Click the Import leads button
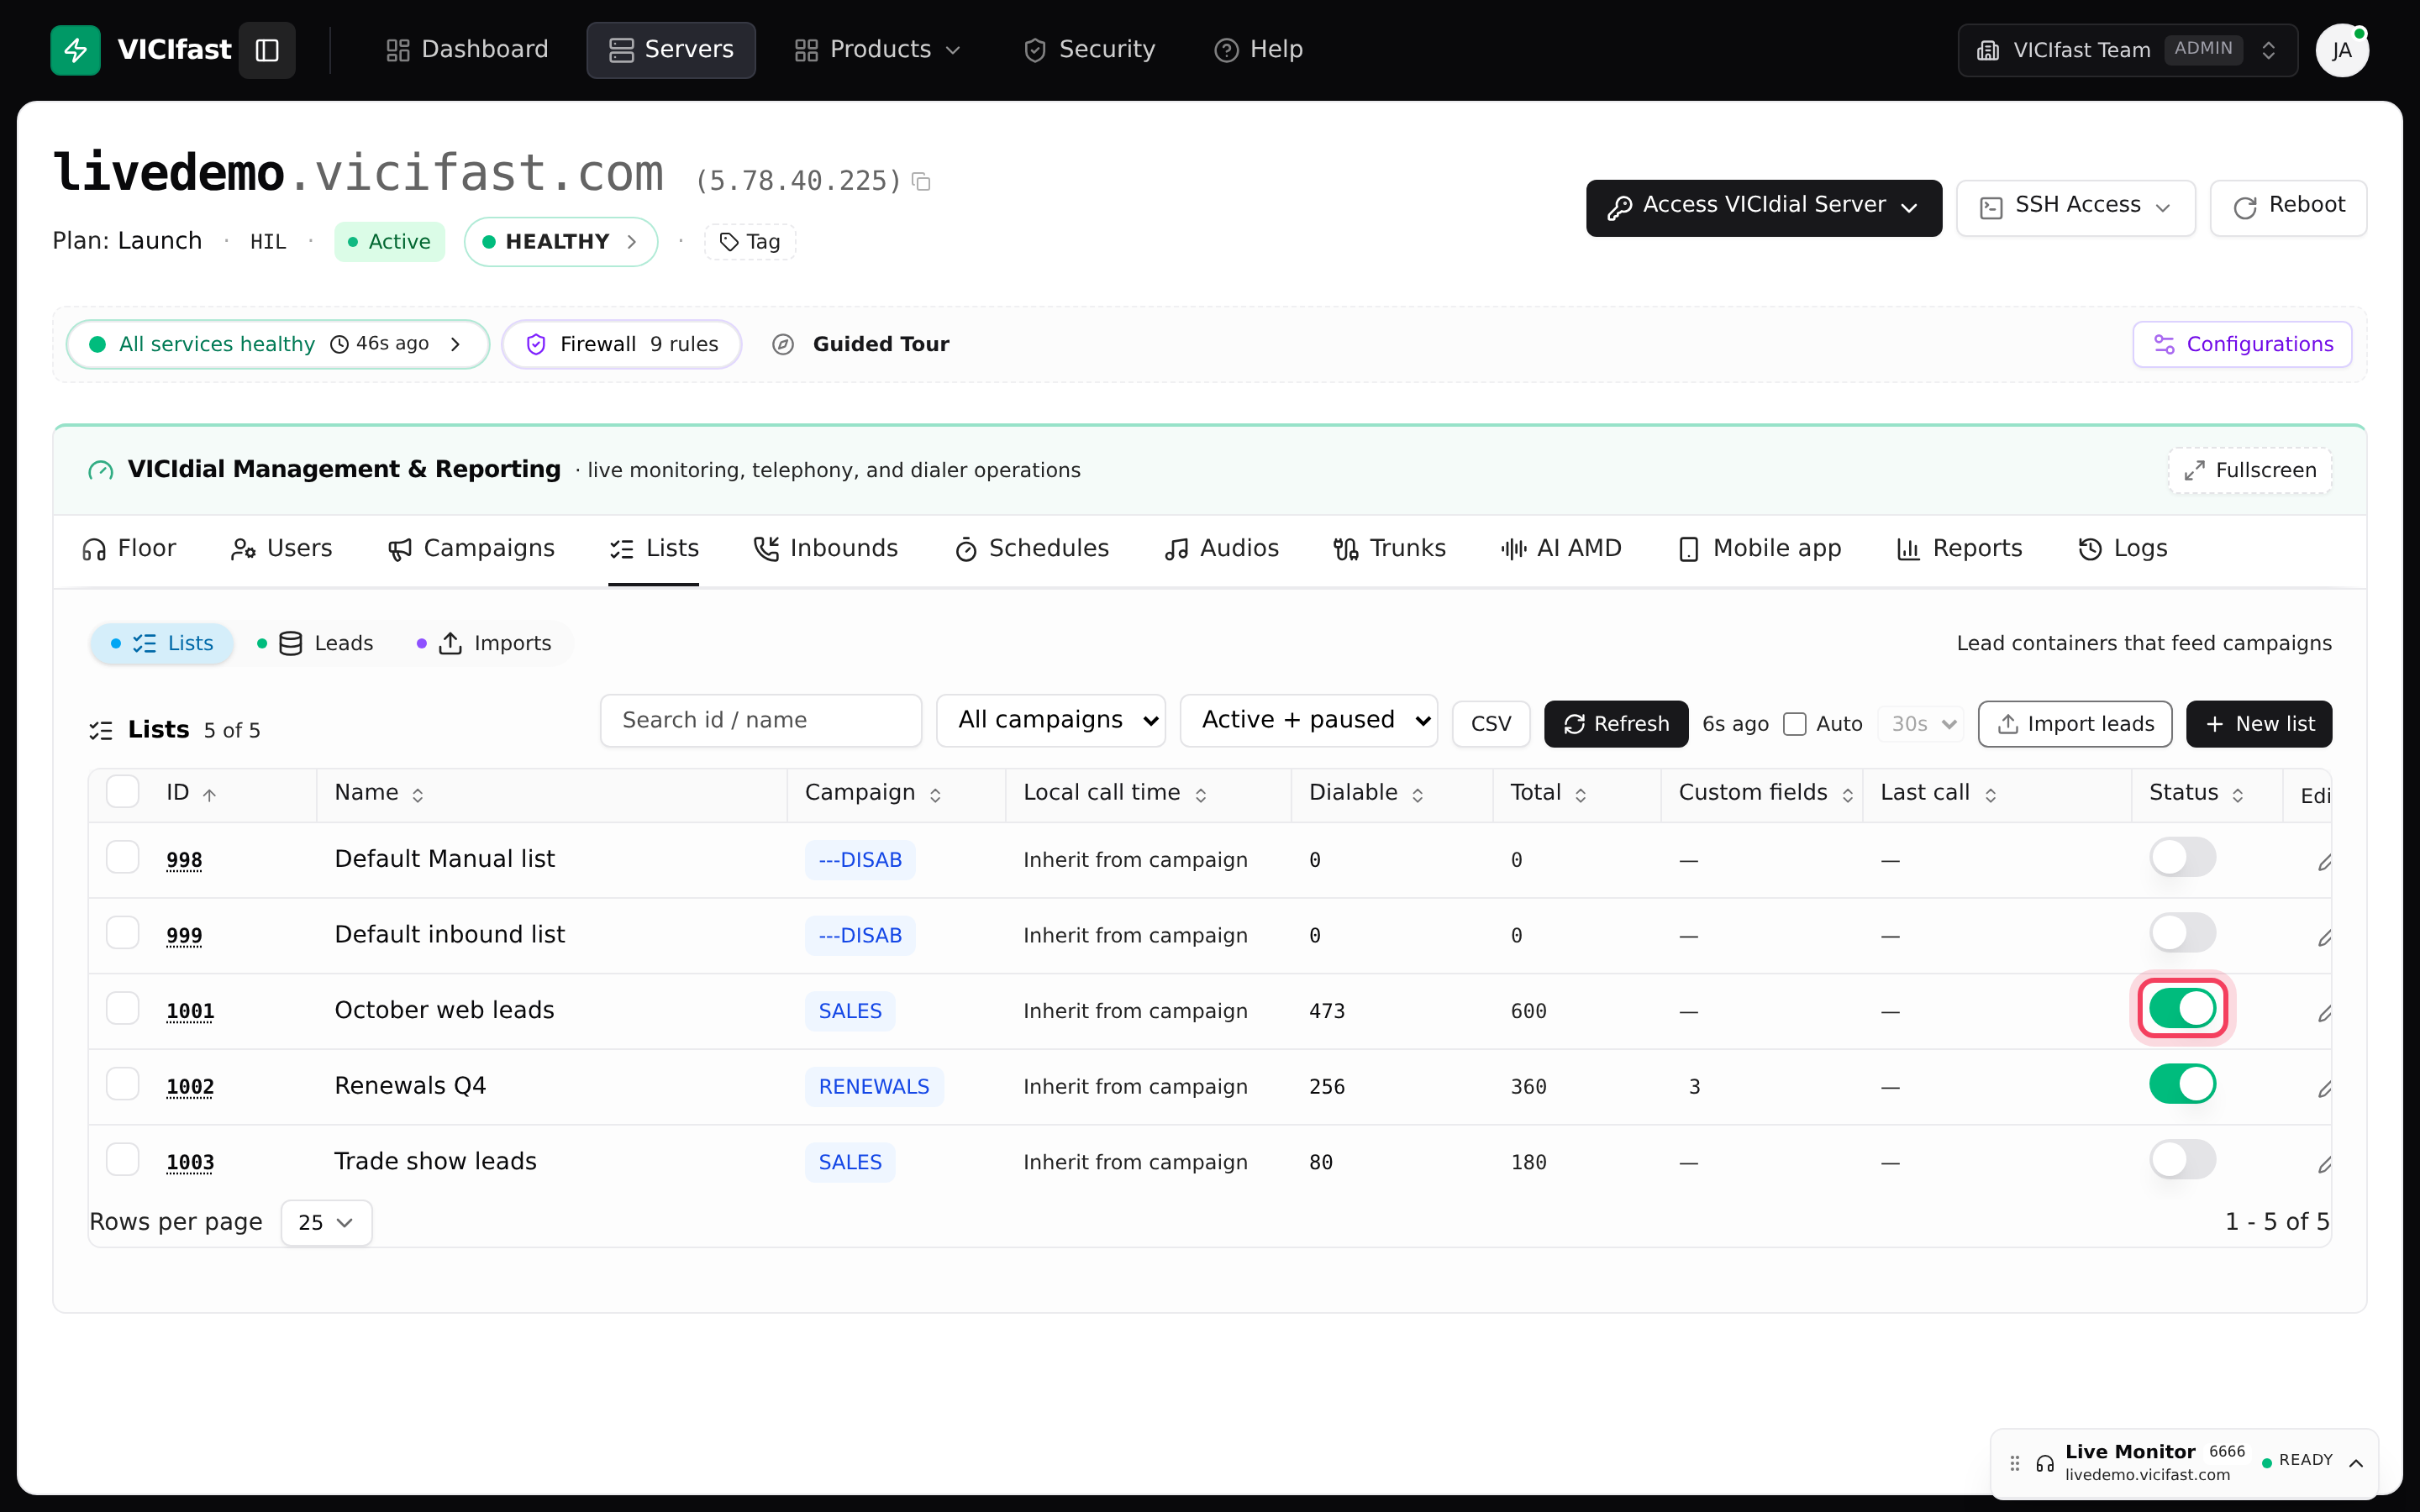This screenshot has width=2420, height=1512. 2075,724
